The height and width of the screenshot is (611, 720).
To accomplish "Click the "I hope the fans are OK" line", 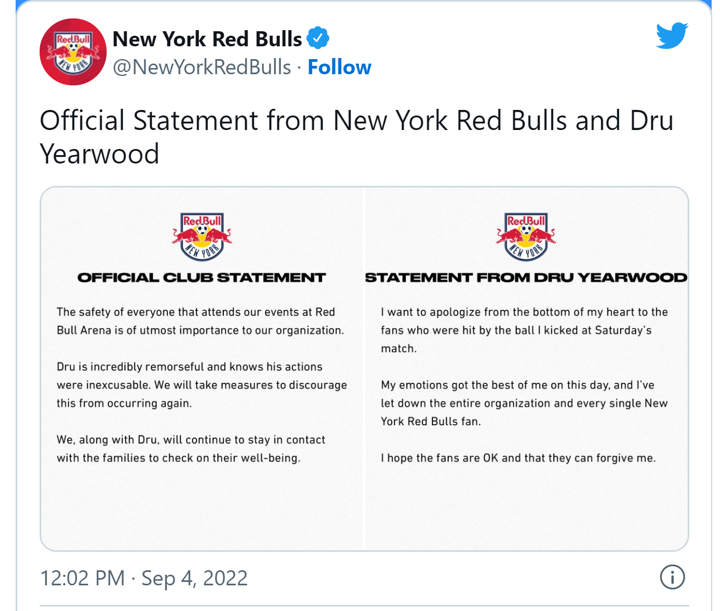I will click(x=518, y=458).
